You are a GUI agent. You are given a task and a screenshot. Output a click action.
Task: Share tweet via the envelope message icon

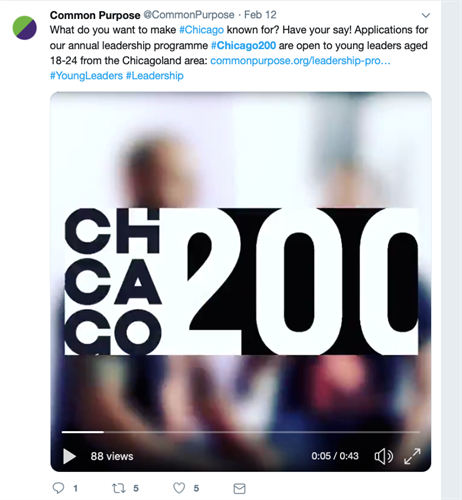[x=239, y=489]
